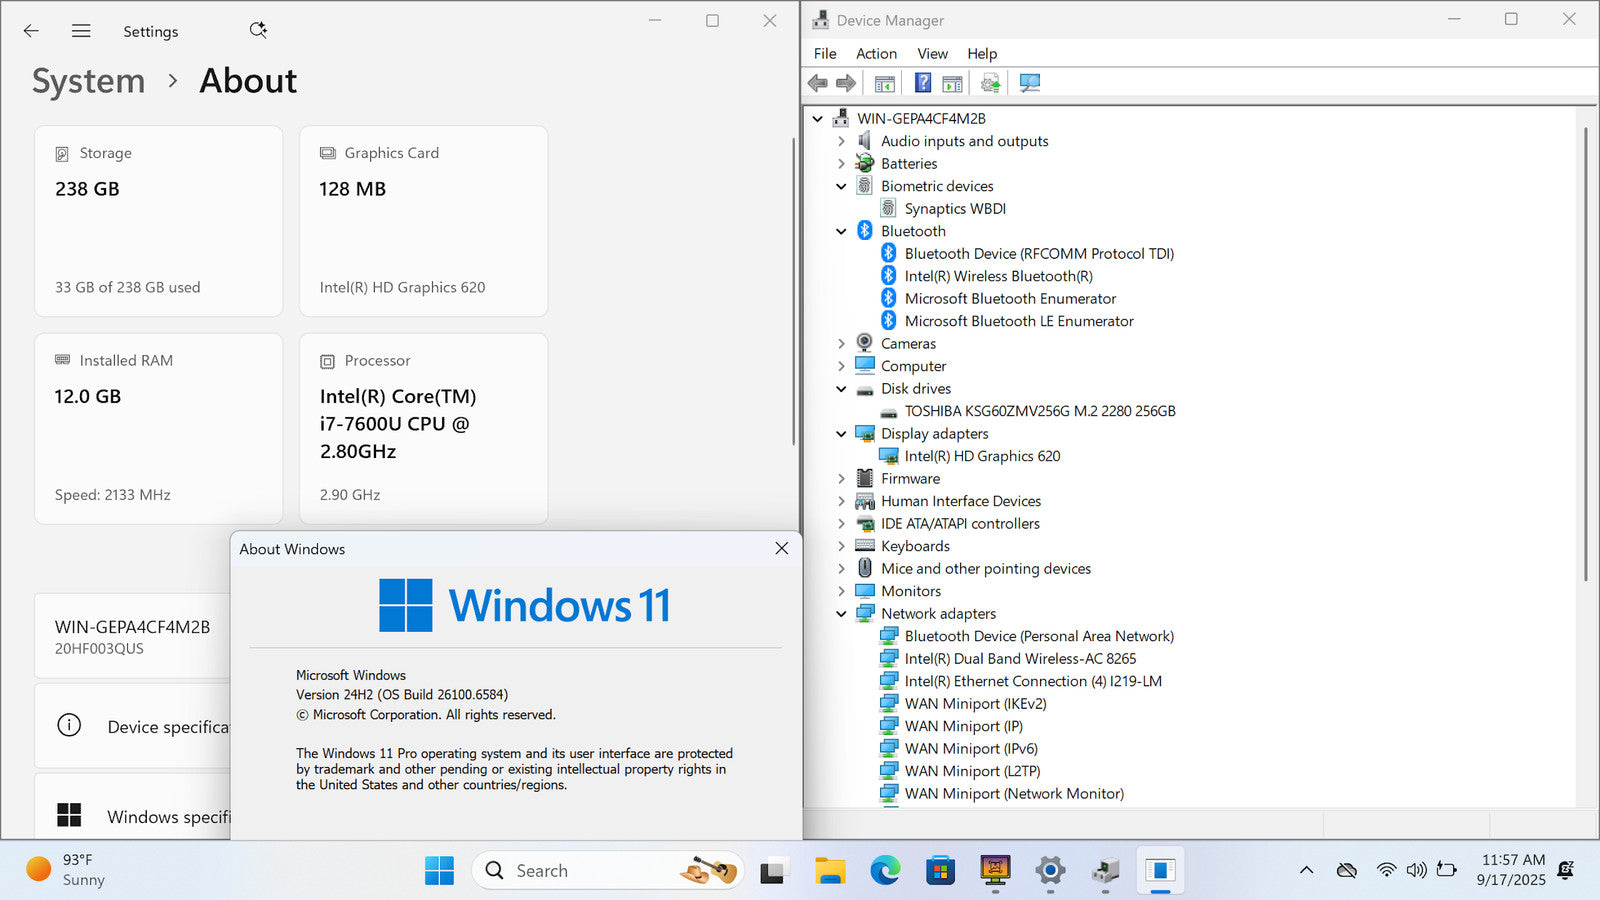Click the search icon in Settings header
The width and height of the screenshot is (1600, 900).
(258, 31)
